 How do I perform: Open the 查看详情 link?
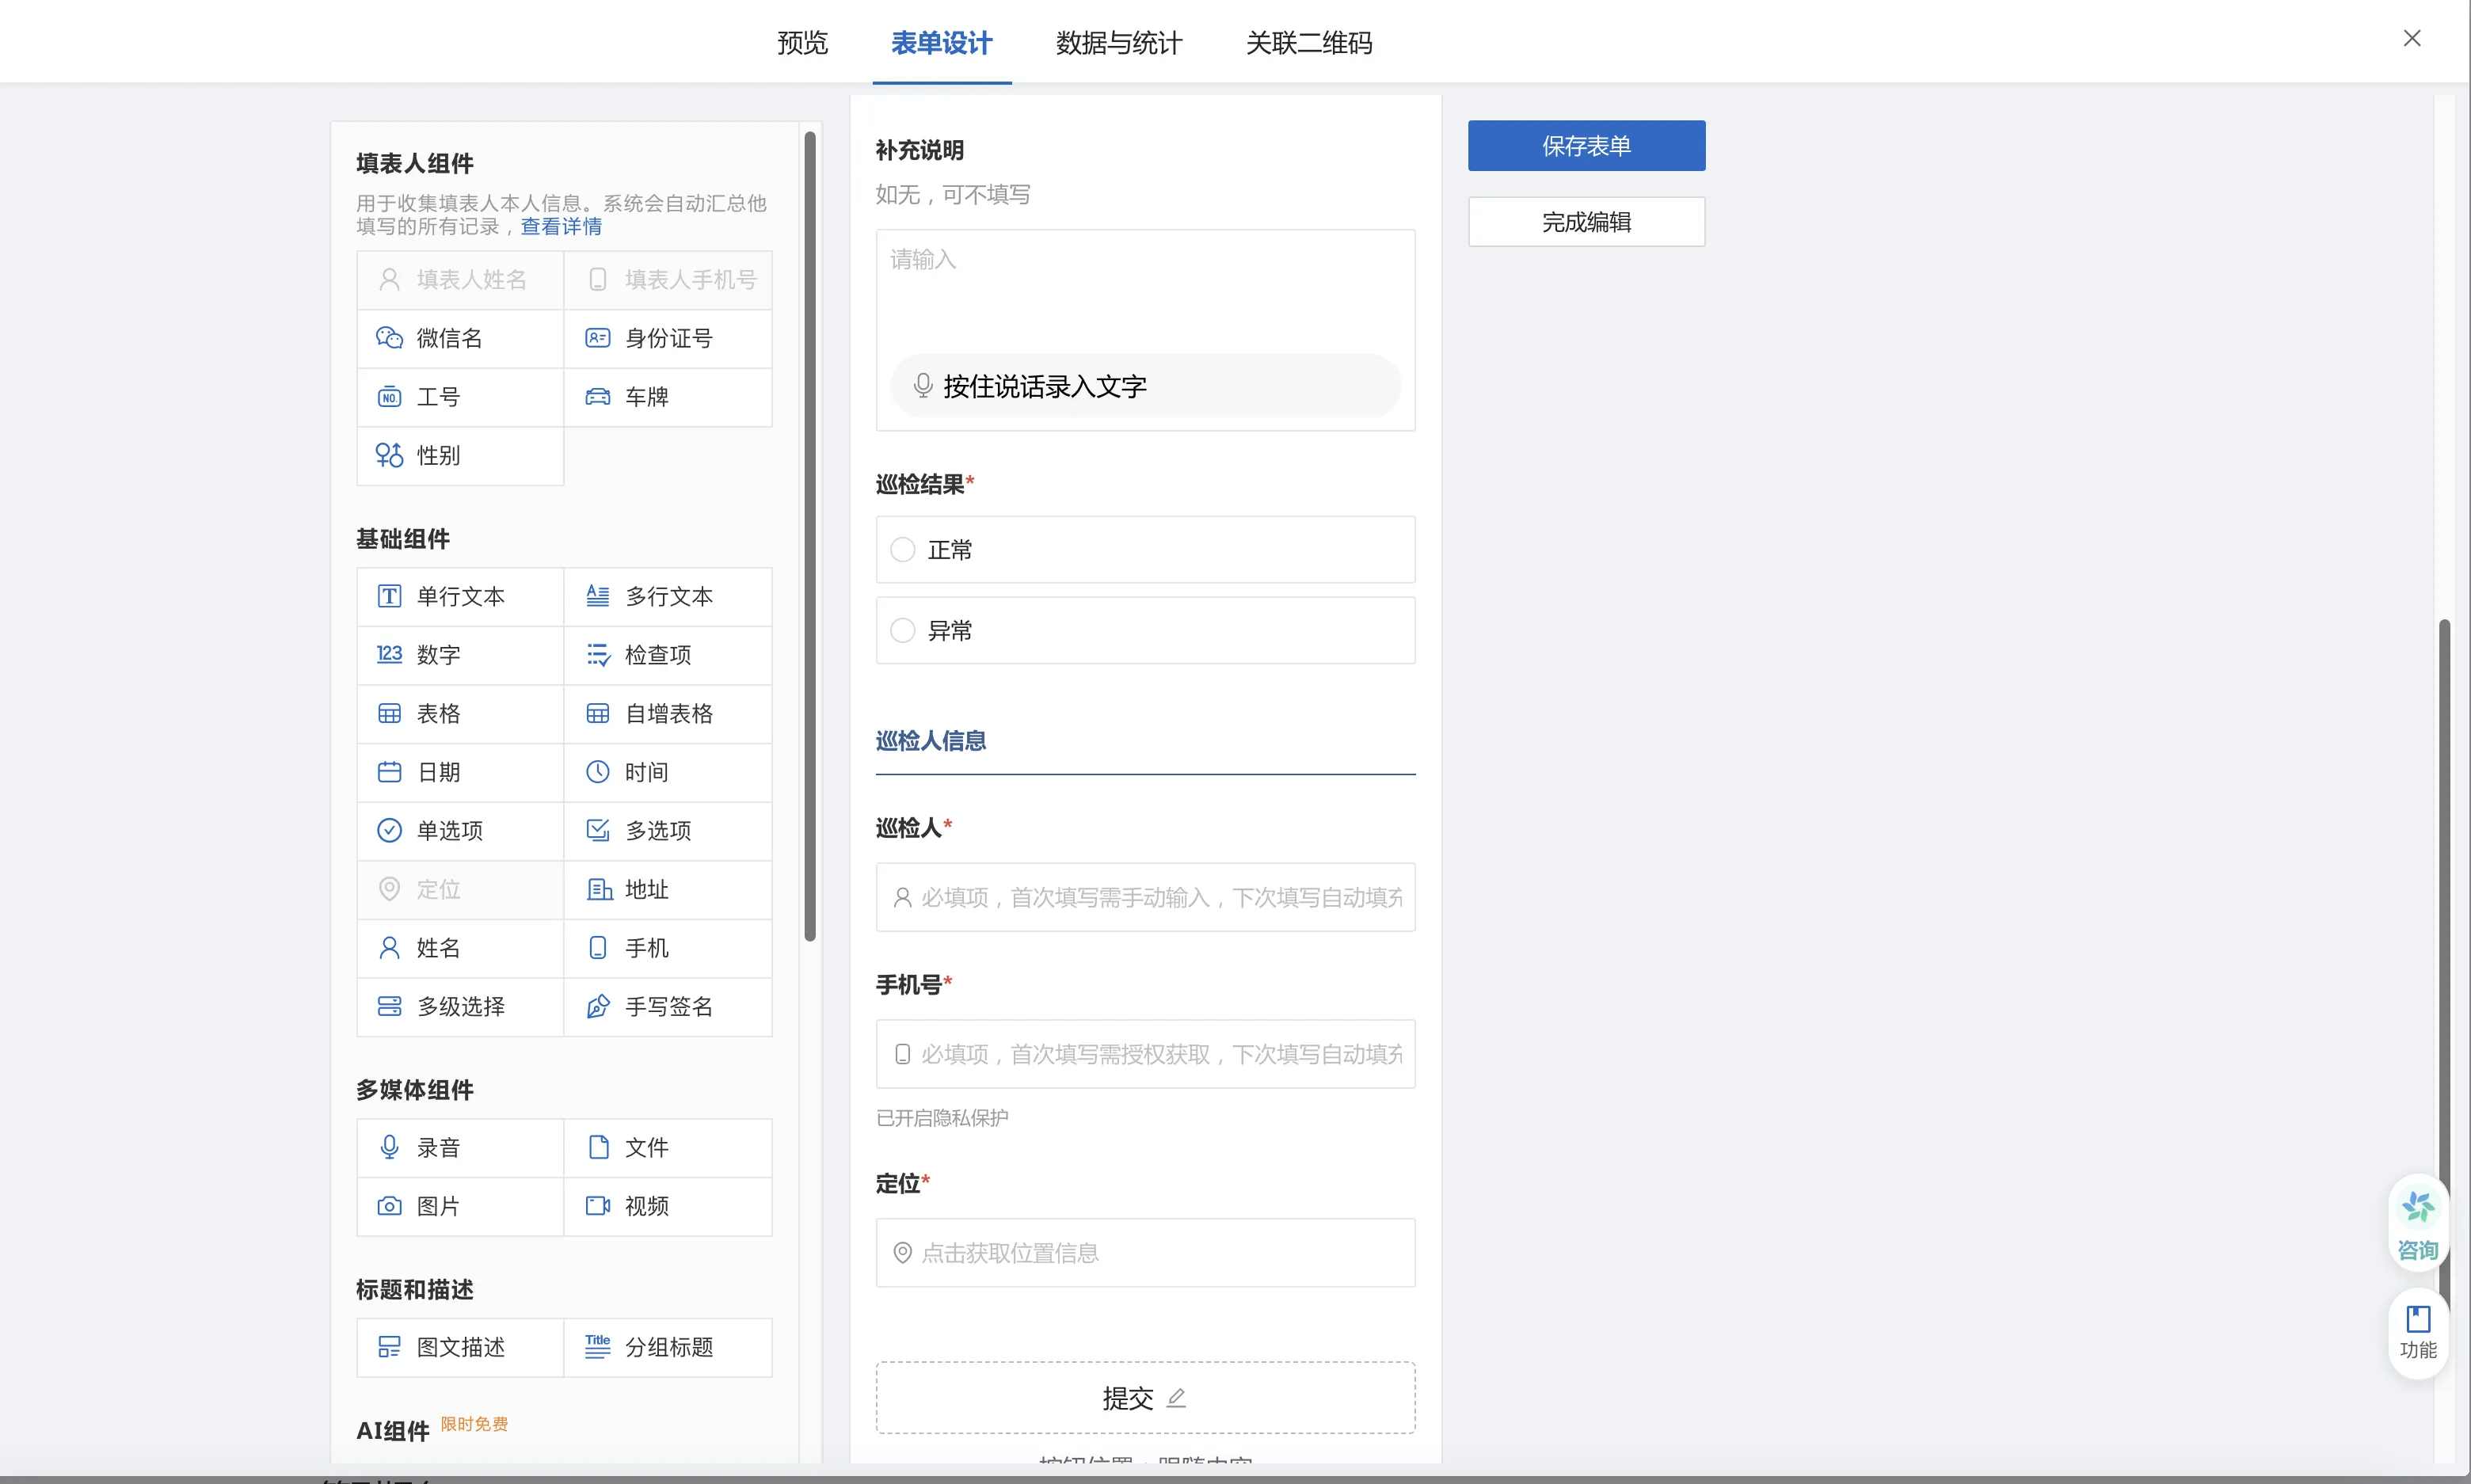click(561, 227)
